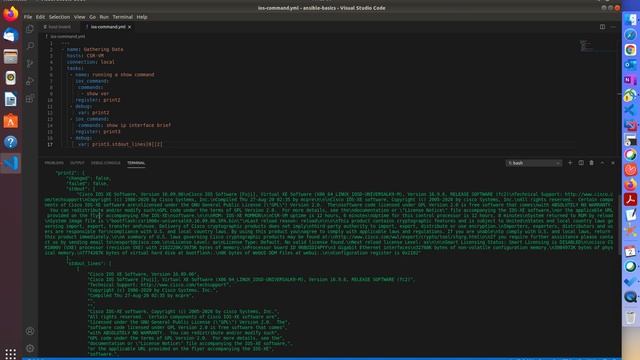
Task: Close the terminal panel
Action: (613, 163)
